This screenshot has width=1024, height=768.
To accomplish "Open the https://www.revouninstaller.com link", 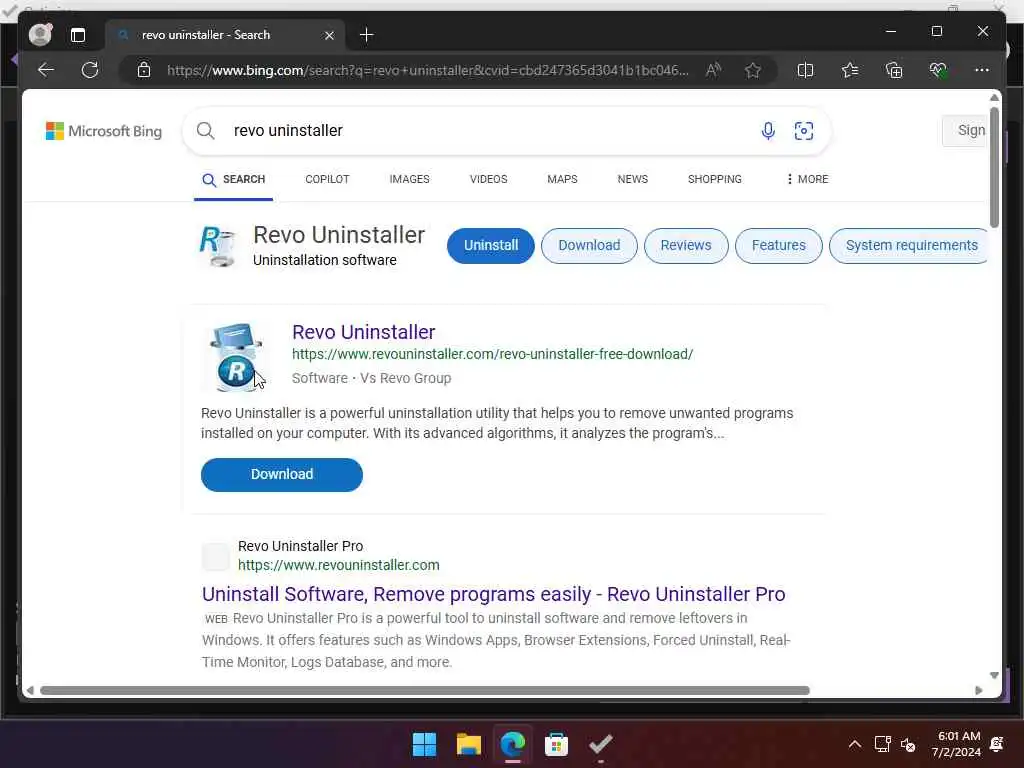I will click(338, 565).
